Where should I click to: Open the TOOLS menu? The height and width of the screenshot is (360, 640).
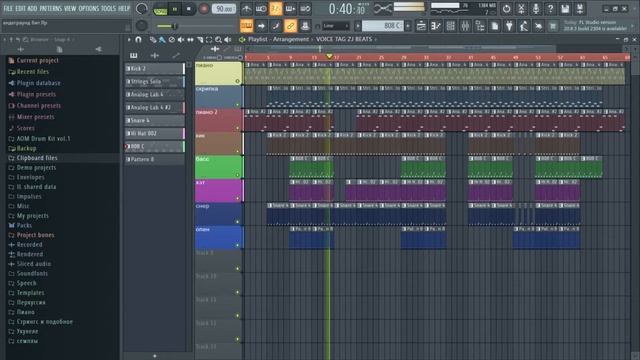[108, 9]
